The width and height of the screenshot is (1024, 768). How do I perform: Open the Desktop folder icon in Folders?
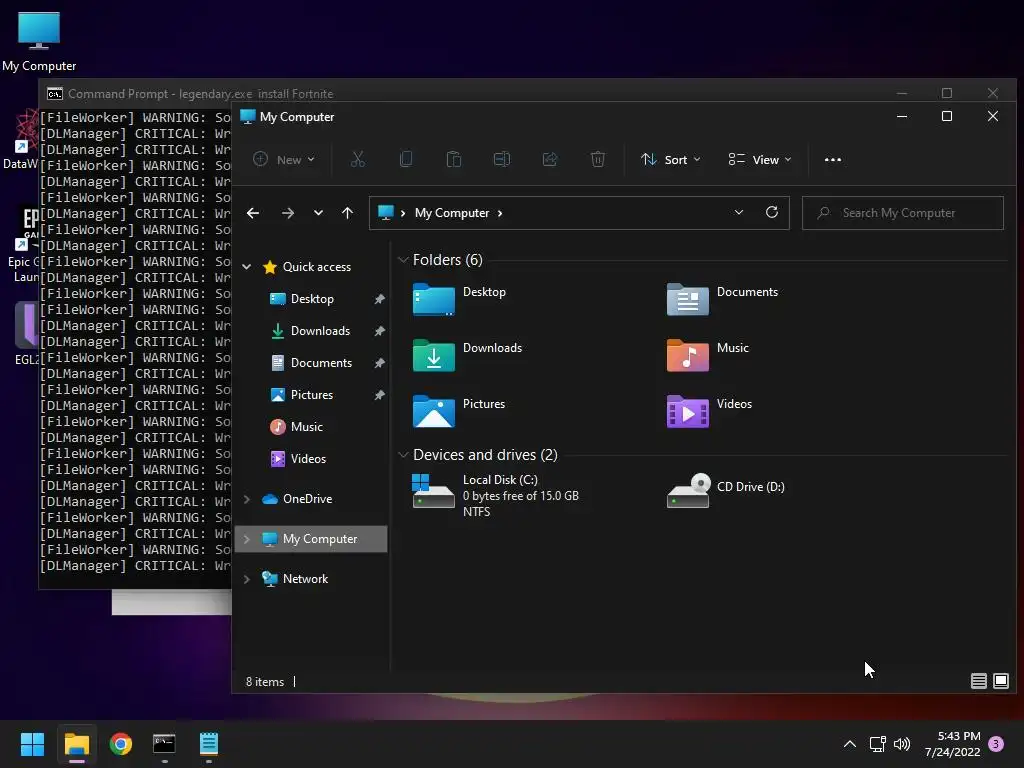[x=434, y=300]
